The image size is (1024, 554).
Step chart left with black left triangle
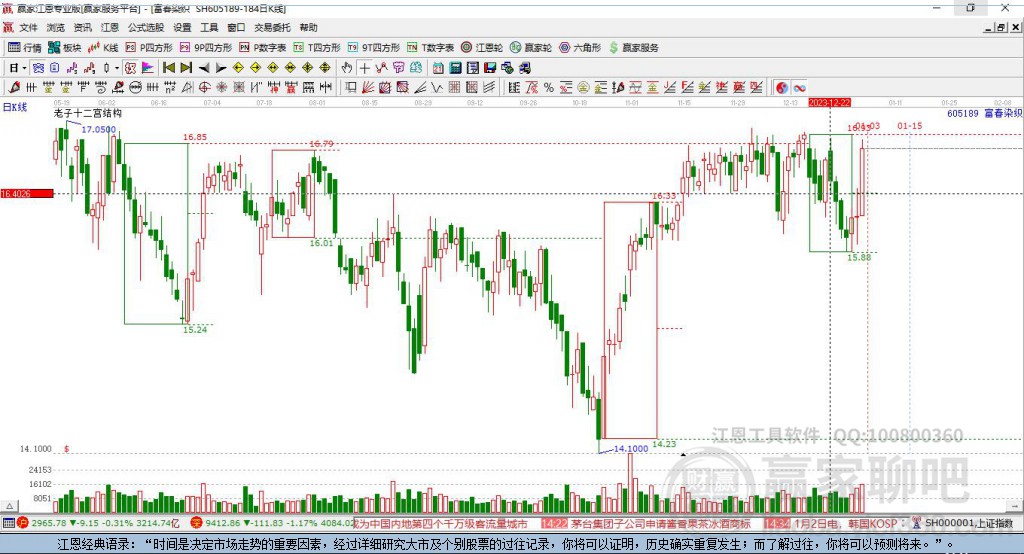tap(204, 68)
